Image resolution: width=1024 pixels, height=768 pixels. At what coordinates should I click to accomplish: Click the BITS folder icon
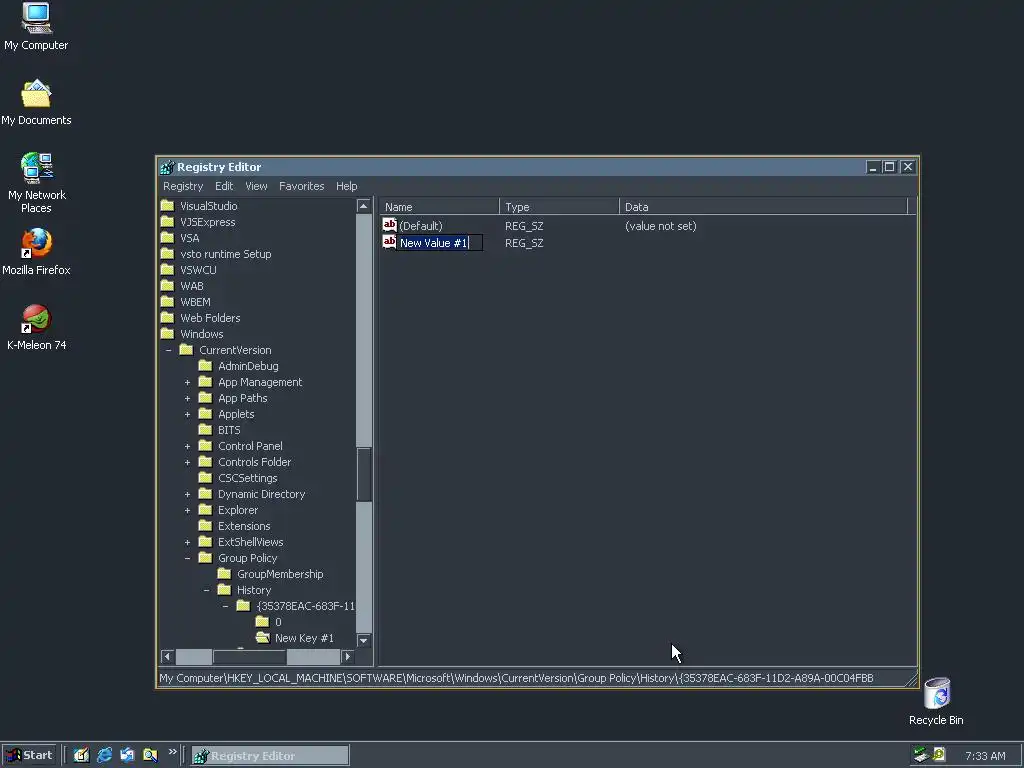coord(206,430)
